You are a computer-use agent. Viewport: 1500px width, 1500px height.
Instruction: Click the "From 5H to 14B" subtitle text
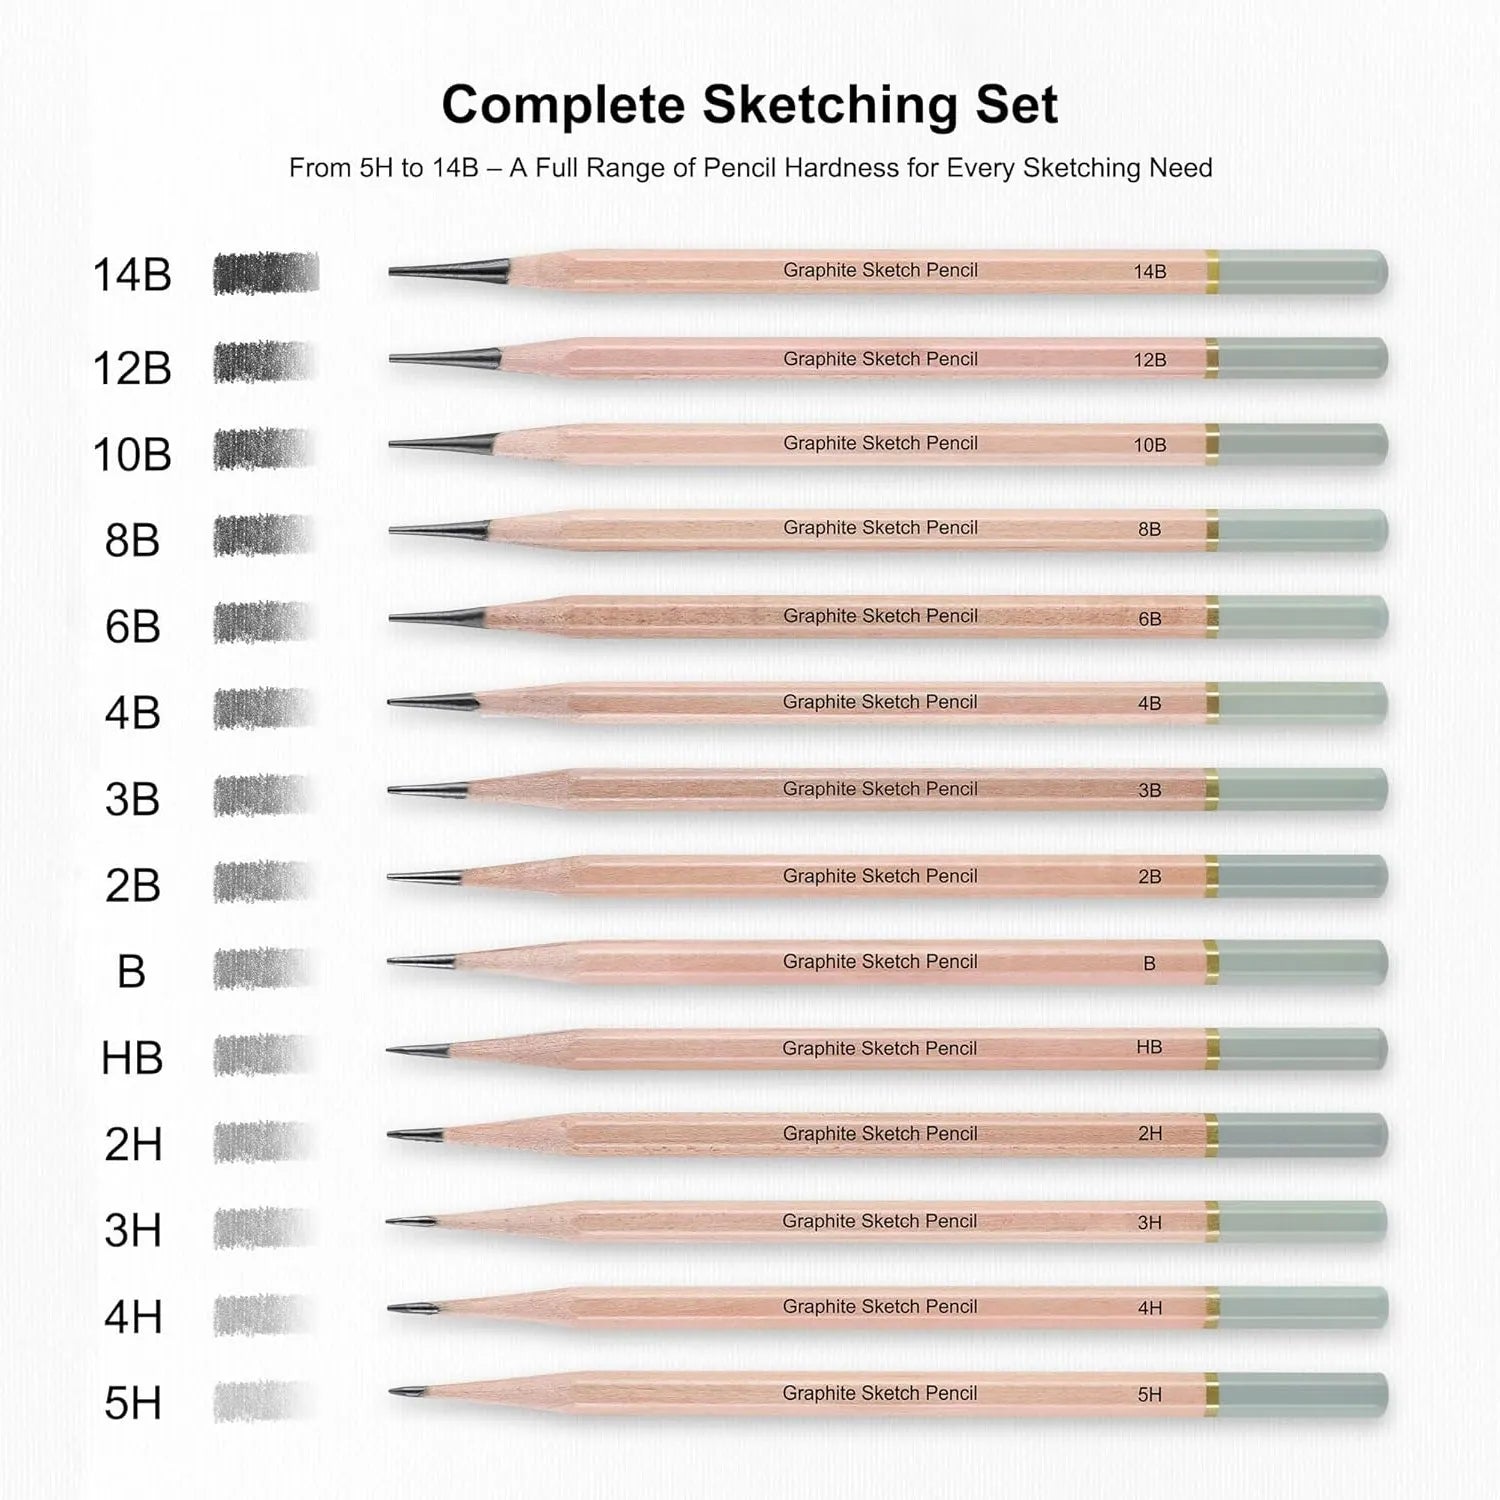point(750,168)
